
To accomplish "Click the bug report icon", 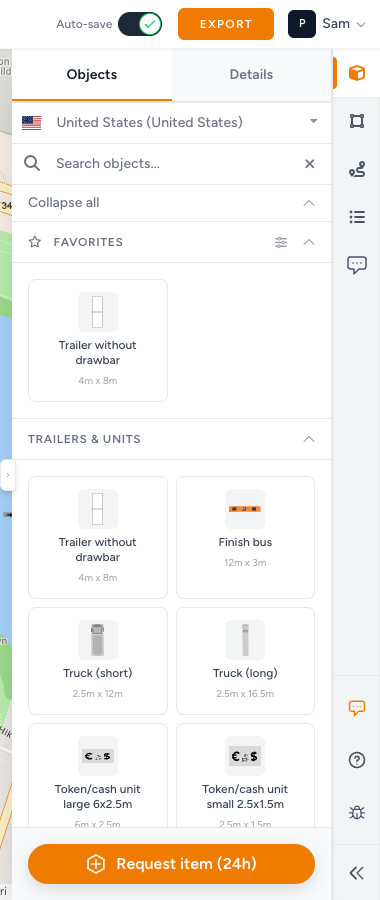I will 356,813.
